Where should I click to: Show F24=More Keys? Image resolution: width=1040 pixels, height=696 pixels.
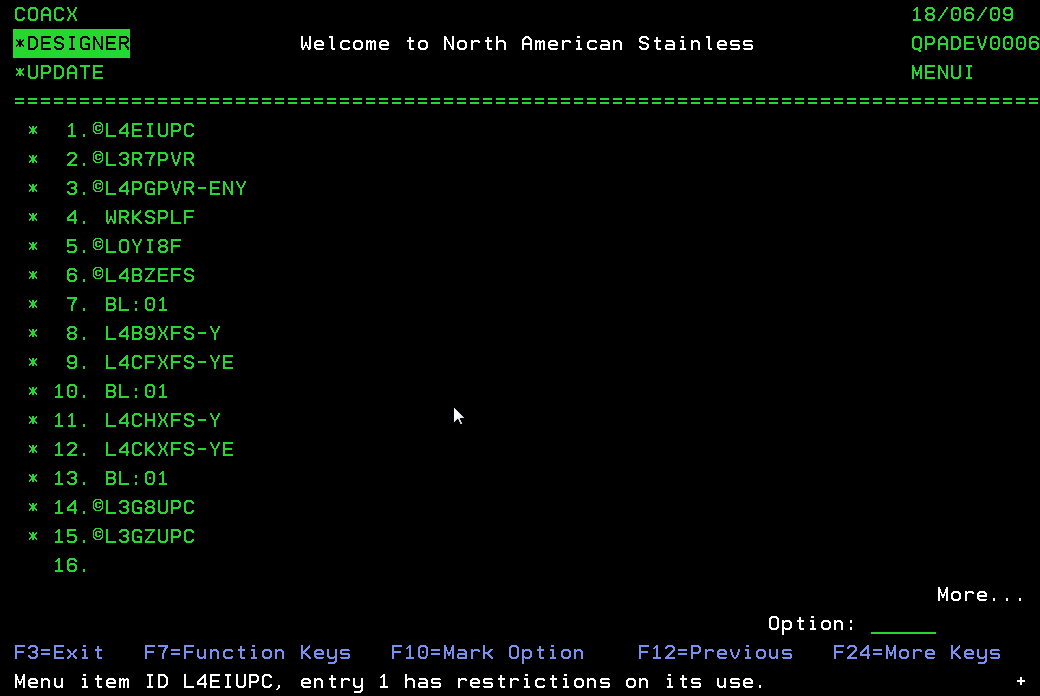916,653
